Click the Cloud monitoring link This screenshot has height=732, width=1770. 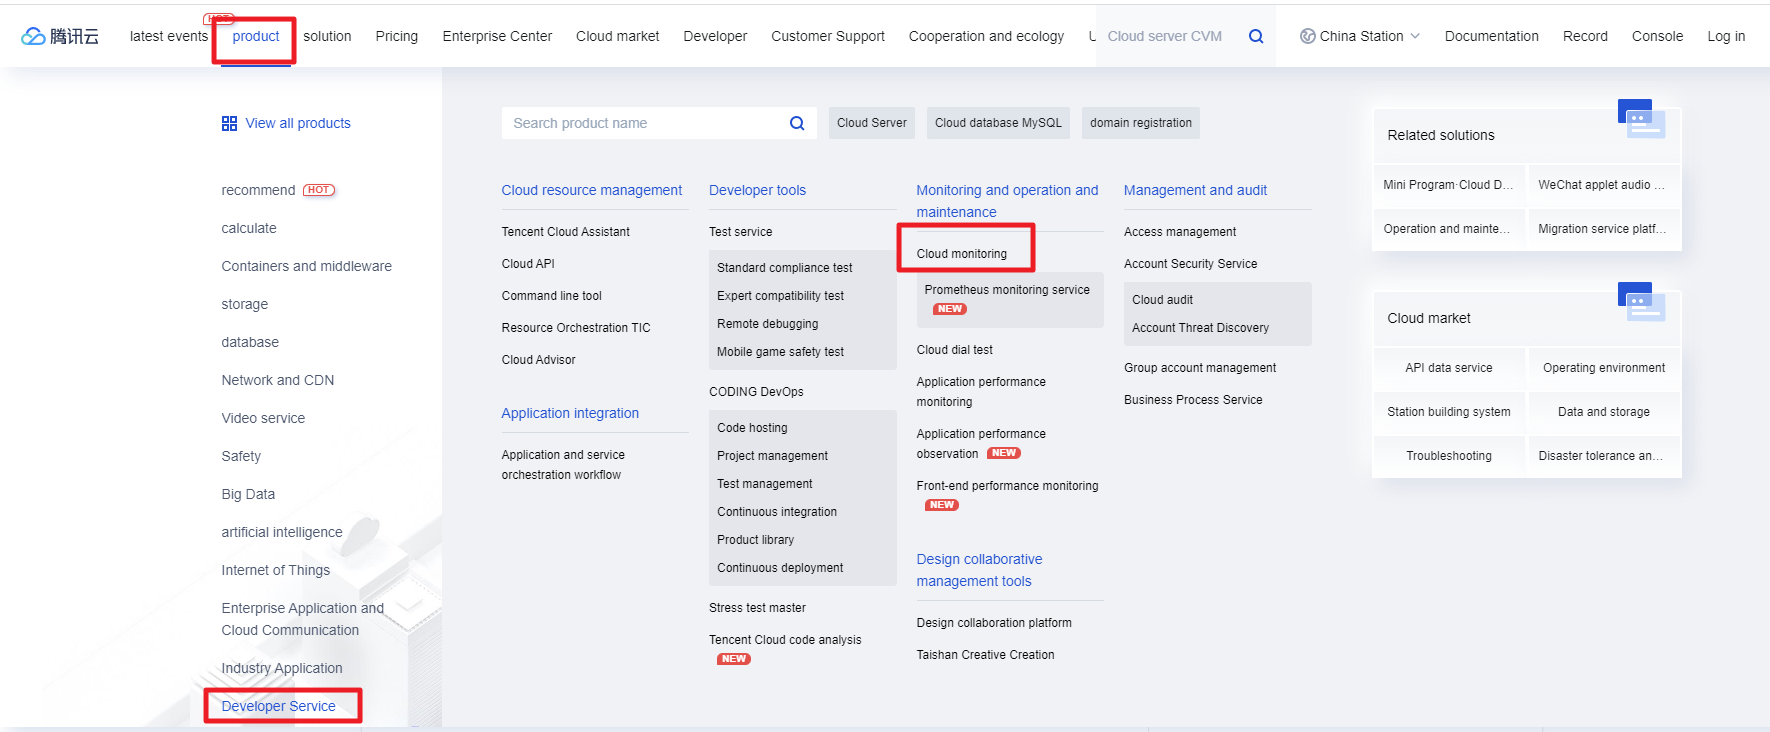pos(961,254)
